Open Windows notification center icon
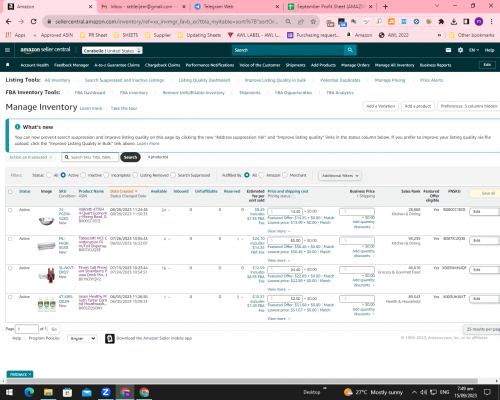This screenshot has height=400, width=500. click(487, 392)
